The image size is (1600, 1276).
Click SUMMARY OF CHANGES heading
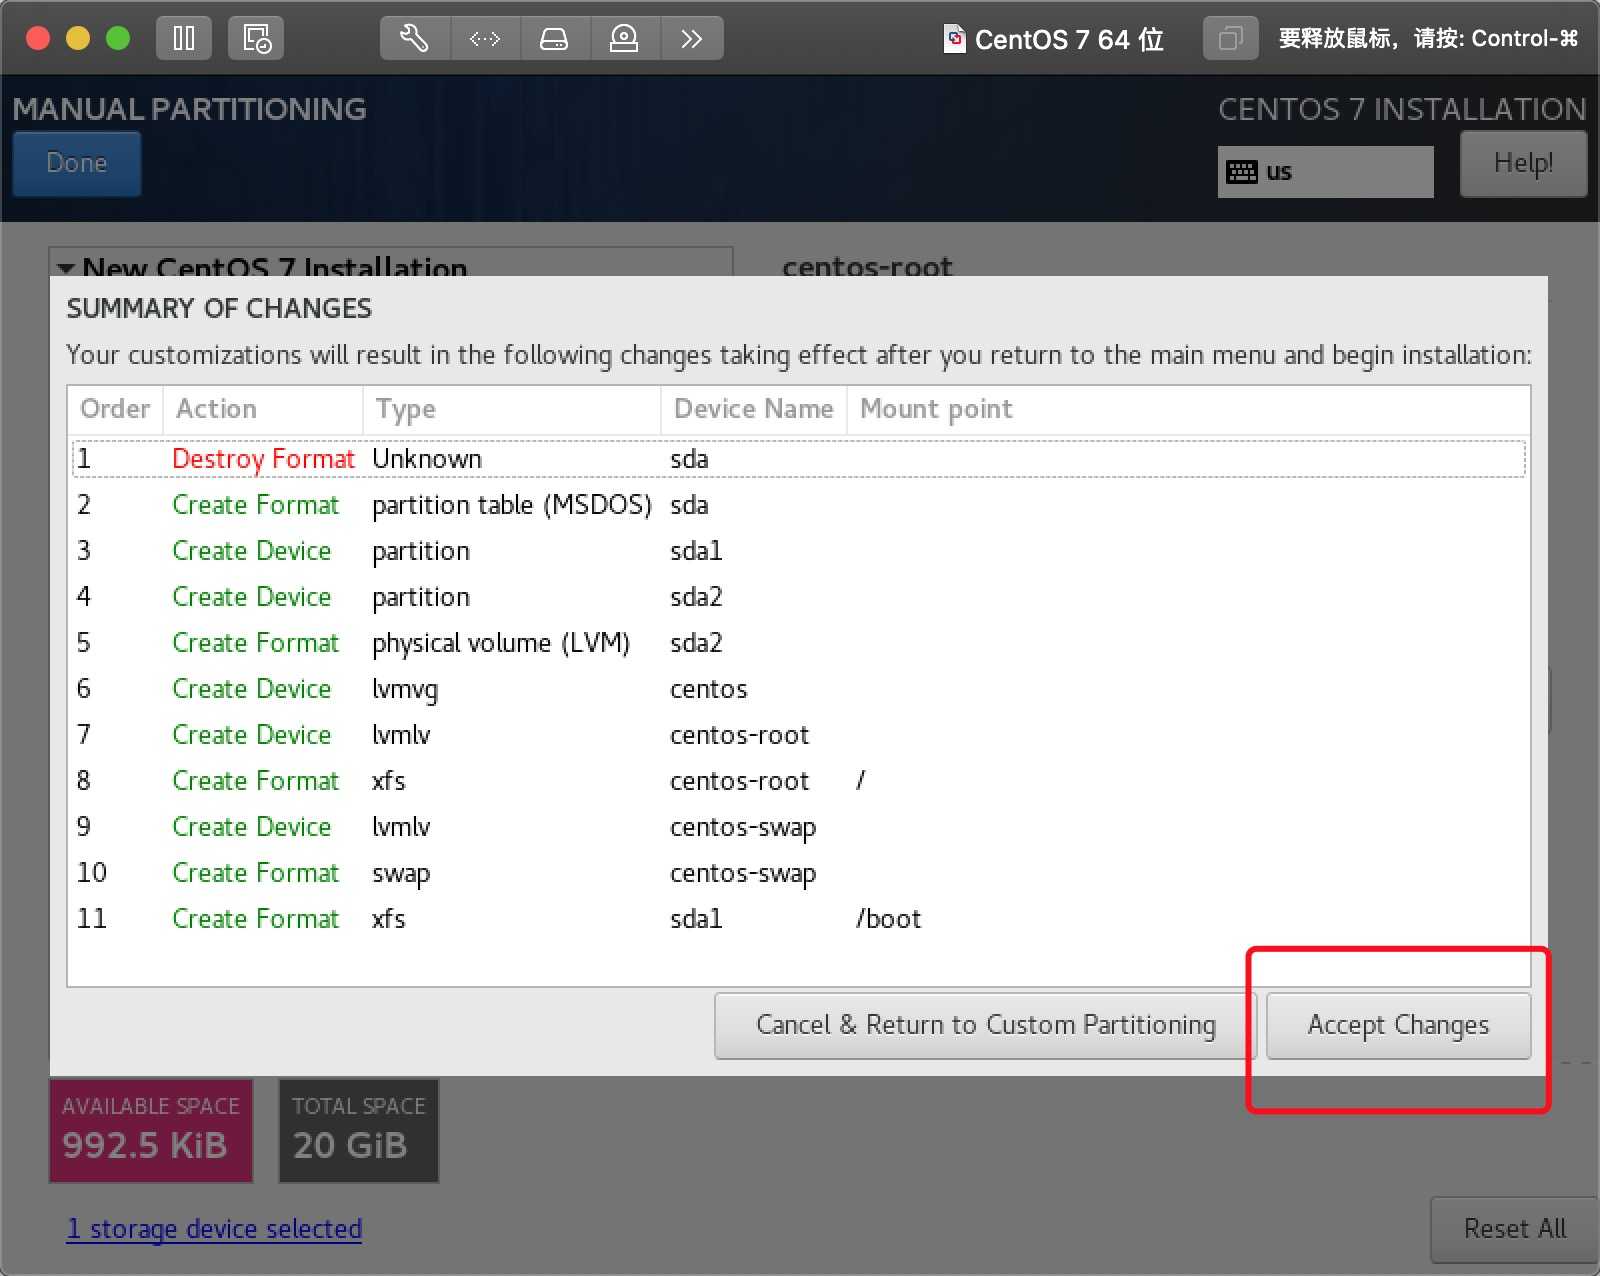[x=219, y=308]
